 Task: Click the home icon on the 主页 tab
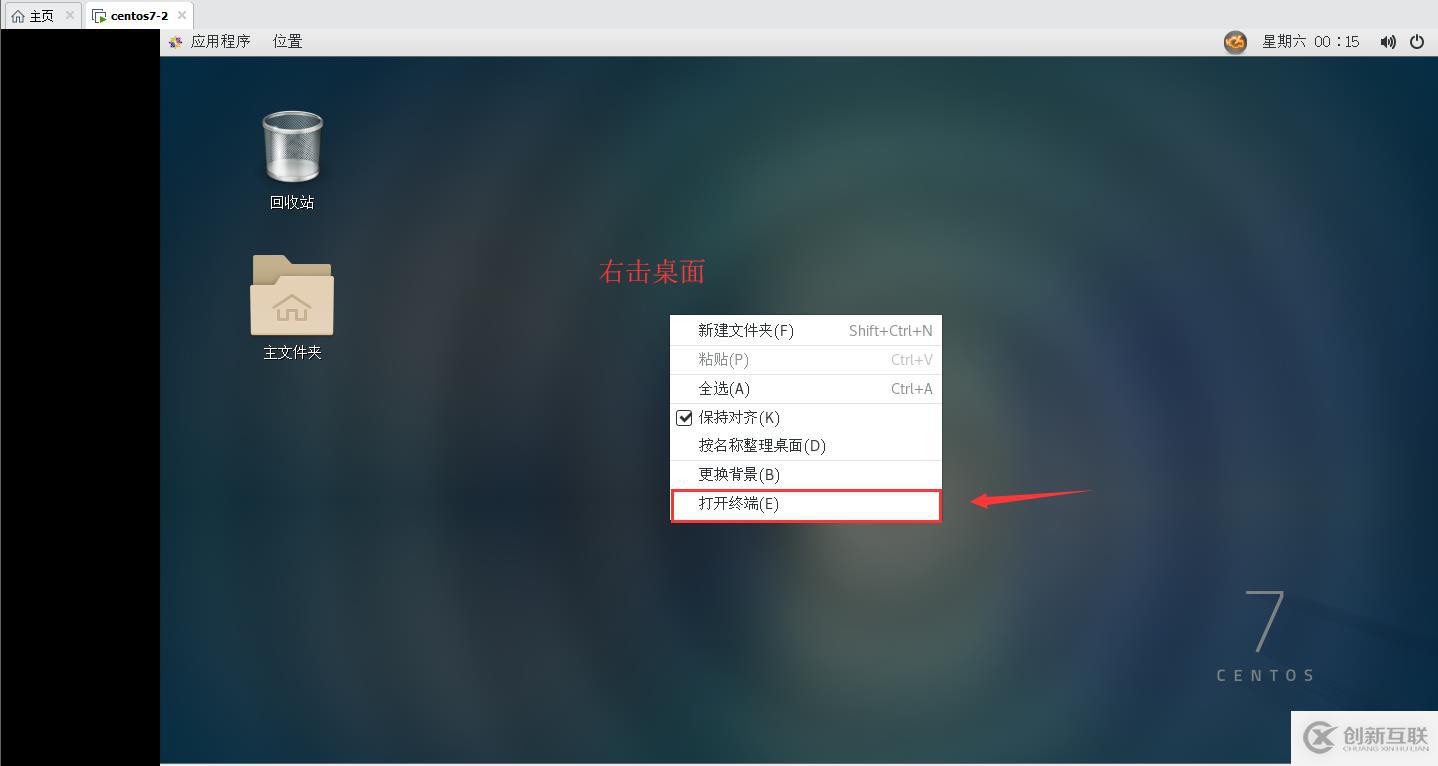point(17,16)
